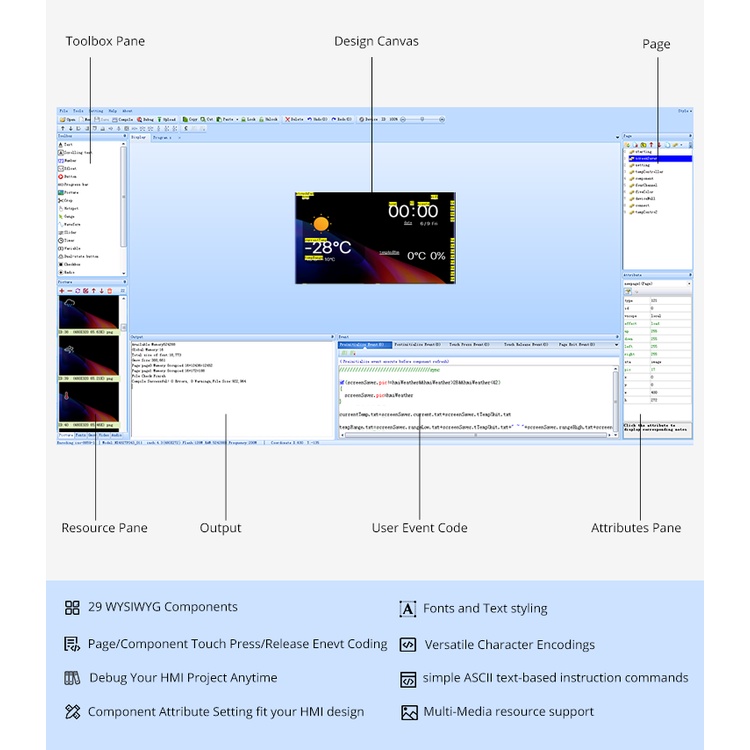750x750 pixels.
Task: Select the tempController page in Page list
Action: [647, 171]
